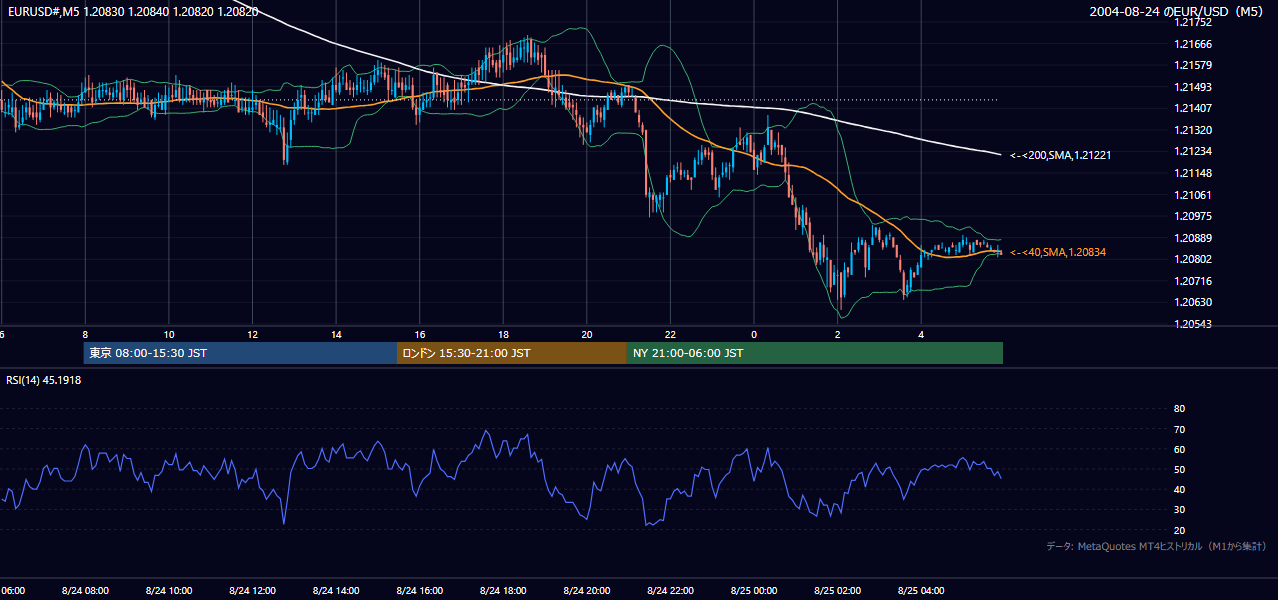This screenshot has width=1278, height=600.
Task: Click the 1.21579 price axis label
Action: 1192,66
